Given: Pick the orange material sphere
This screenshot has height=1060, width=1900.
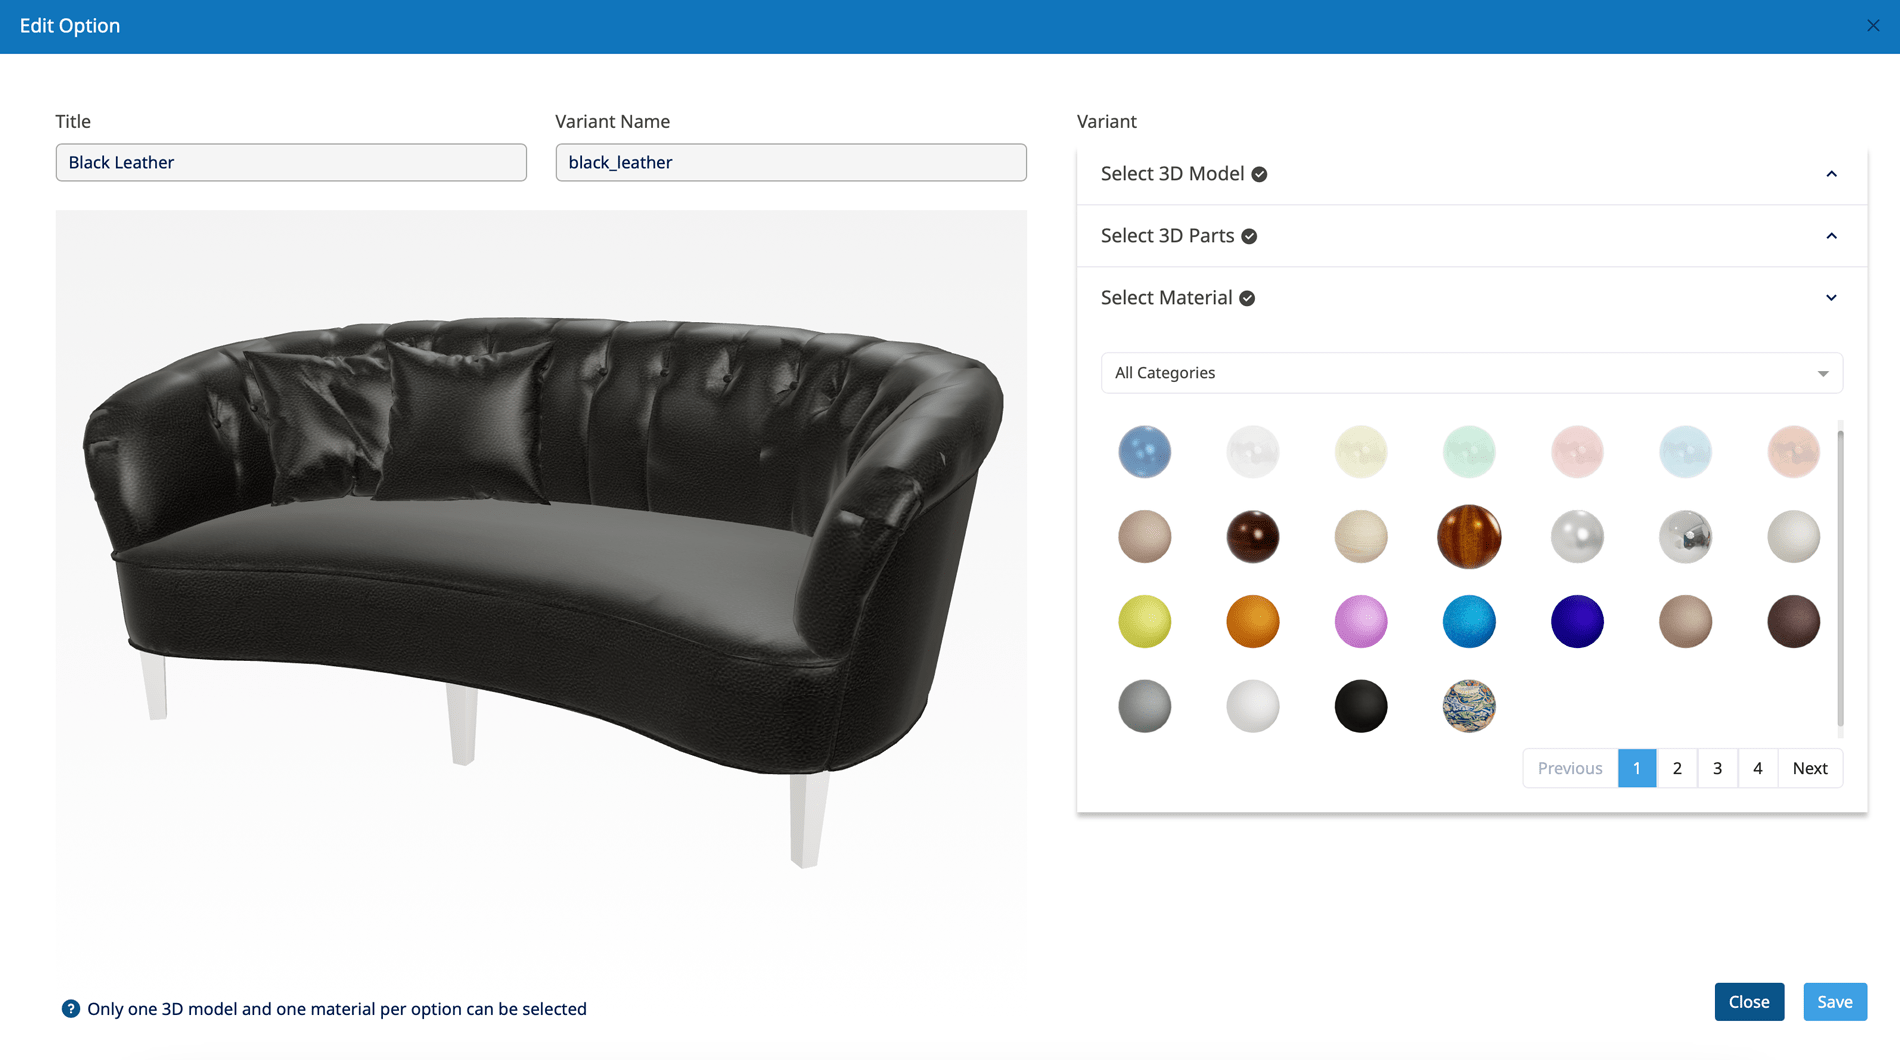Looking at the screenshot, I should 1253,622.
